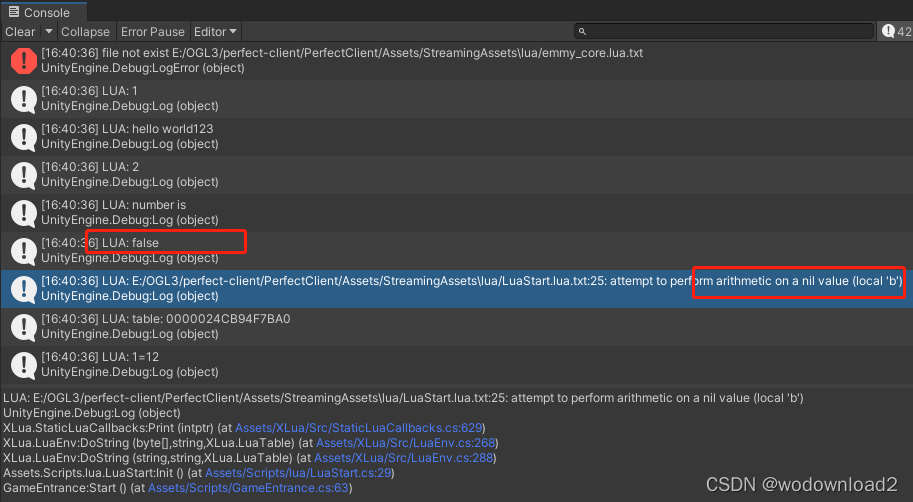Click the Console tab list icon
The height and width of the screenshot is (502, 913).
[x=13, y=12]
